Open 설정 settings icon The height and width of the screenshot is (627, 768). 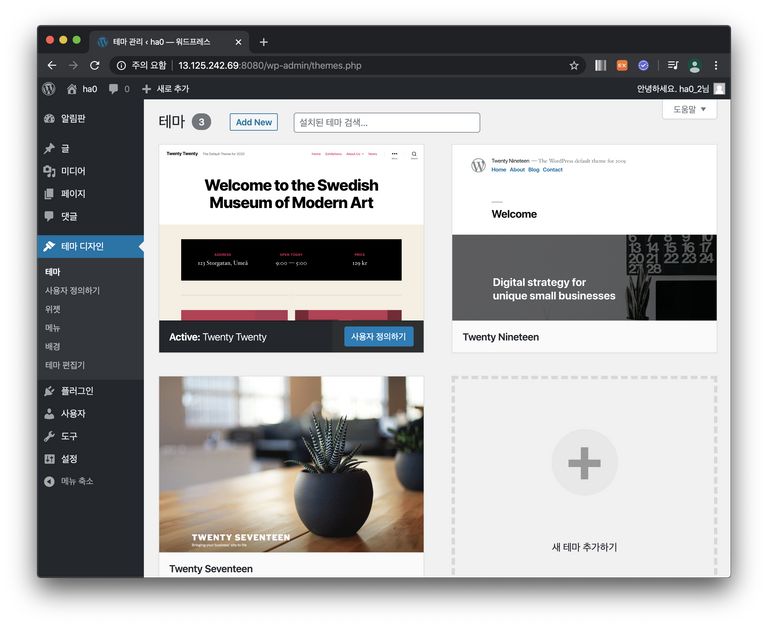click(x=49, y=458)
